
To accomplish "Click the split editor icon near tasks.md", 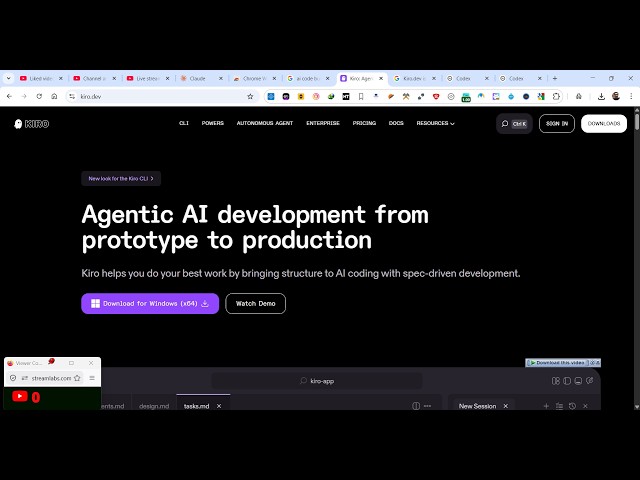I will point(416,406).
